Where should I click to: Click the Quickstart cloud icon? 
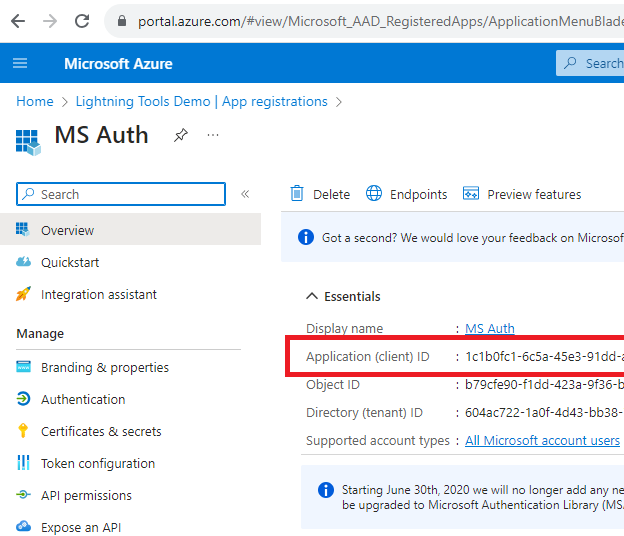pyautogui.click(x=23, y=261)
